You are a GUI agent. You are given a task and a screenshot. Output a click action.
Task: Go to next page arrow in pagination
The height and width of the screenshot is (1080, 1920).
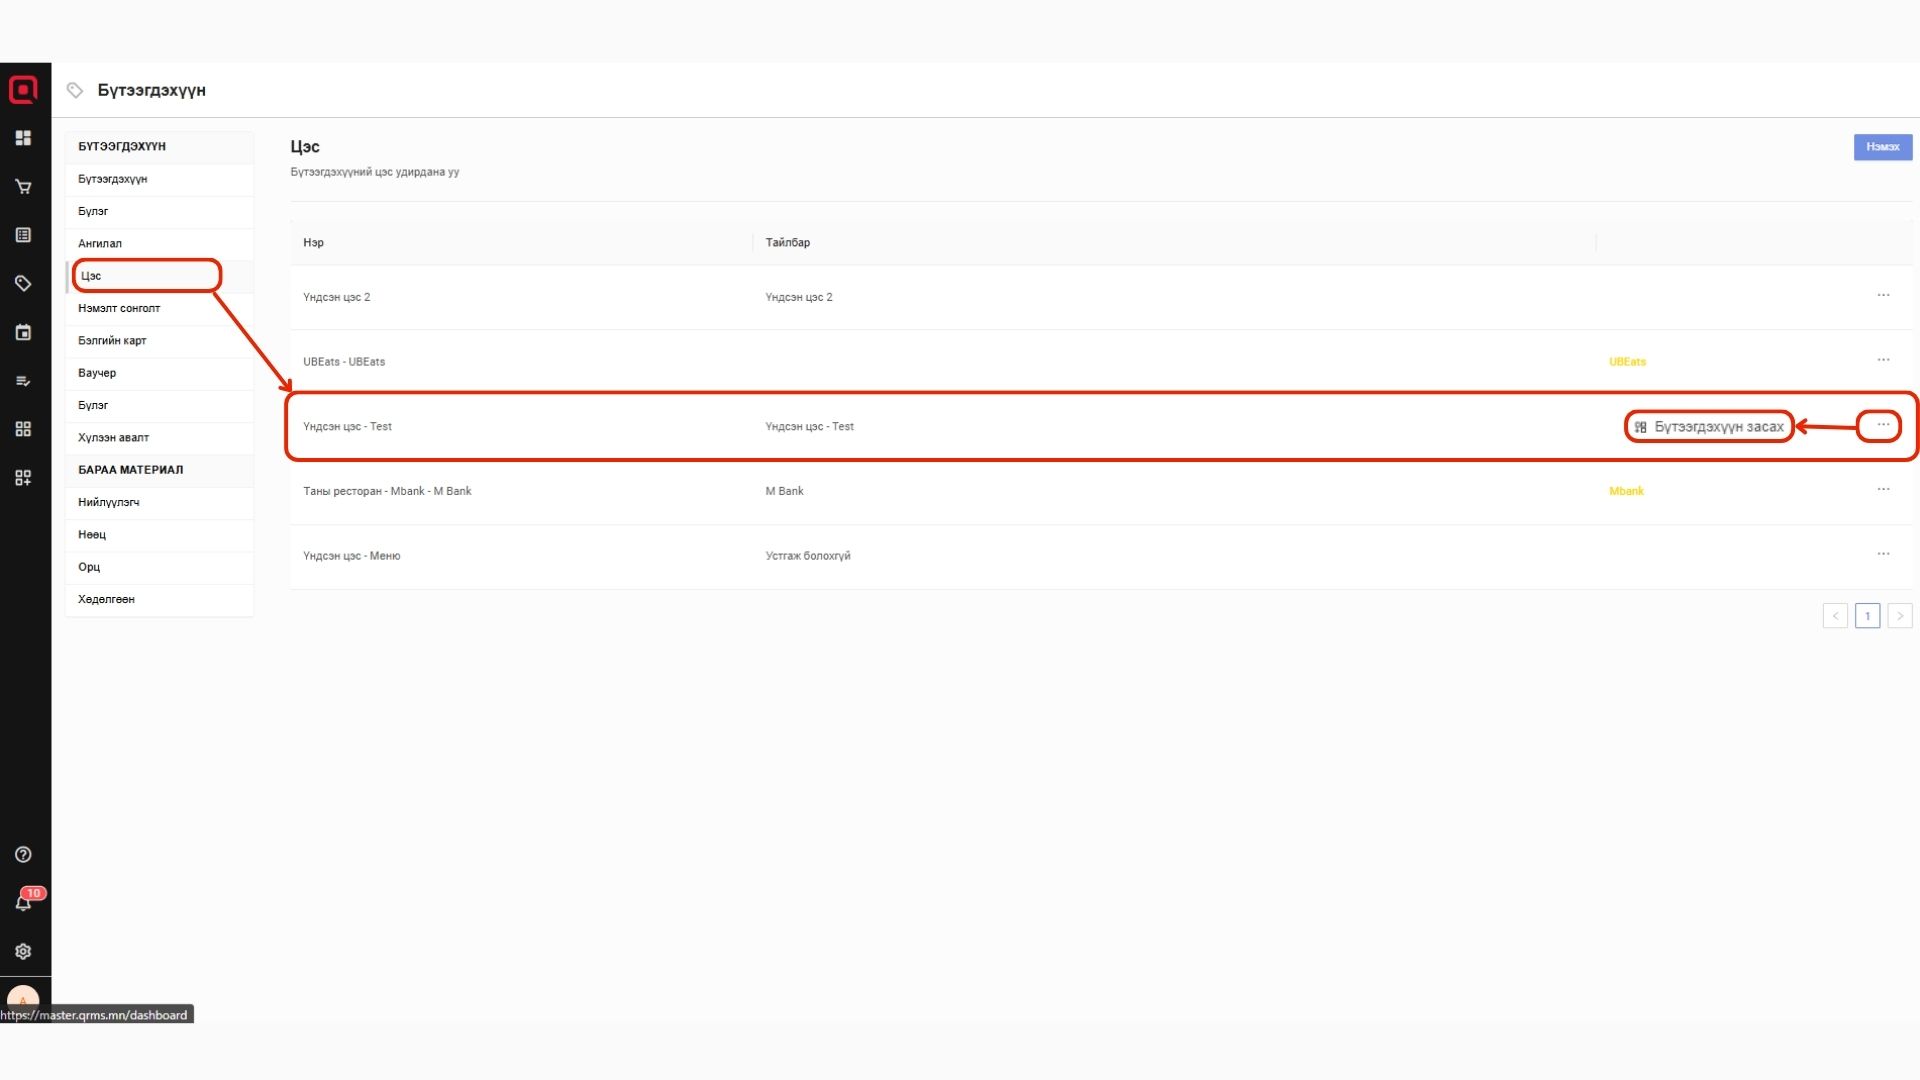pos(1900,616)
